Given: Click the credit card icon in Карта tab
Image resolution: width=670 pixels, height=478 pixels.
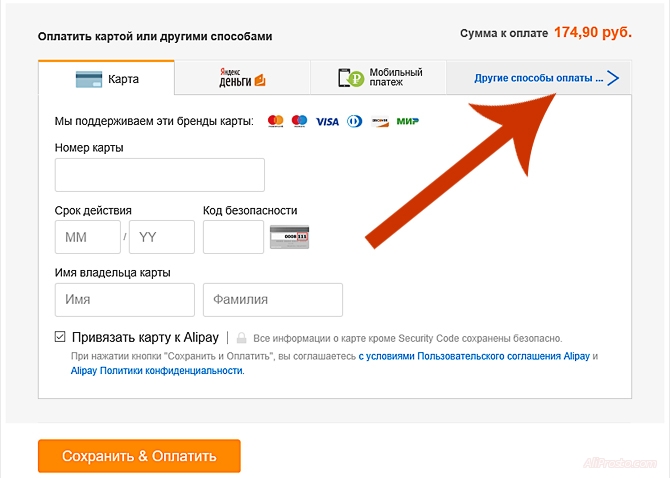Looking at the screenshot, I should (89, 79).
